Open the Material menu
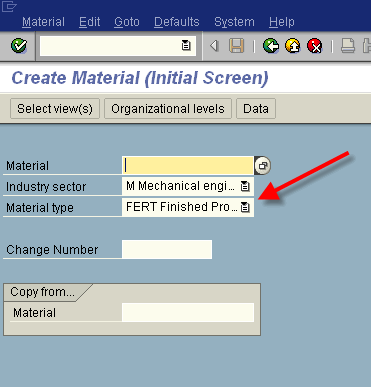The width and height of the screenshot is (371, 387). coord(43,22)
